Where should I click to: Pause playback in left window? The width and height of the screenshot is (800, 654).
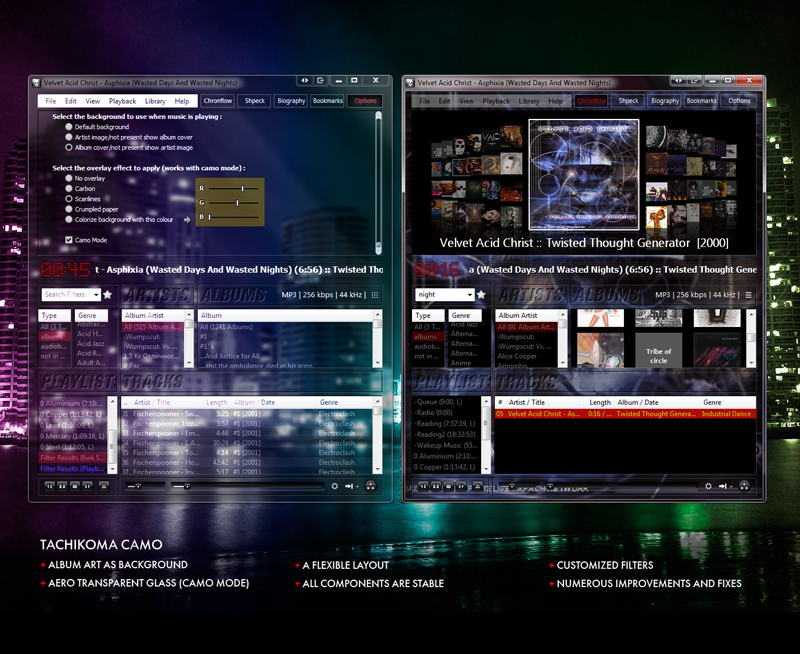coord(62,486)
